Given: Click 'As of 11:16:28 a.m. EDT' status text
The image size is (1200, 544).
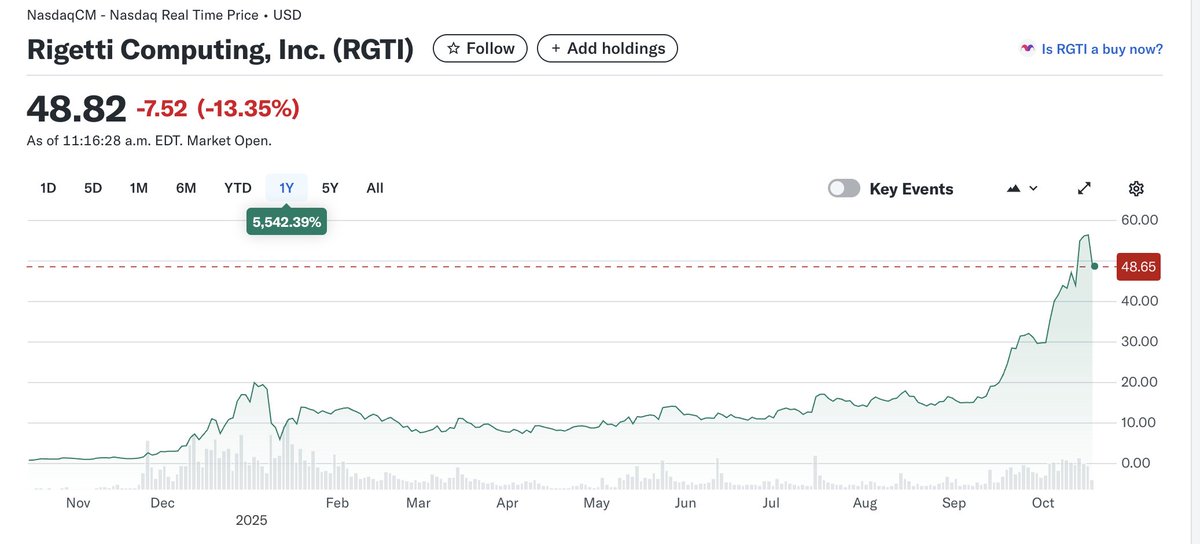Looking at the screenshot, I should pos(149,141).
